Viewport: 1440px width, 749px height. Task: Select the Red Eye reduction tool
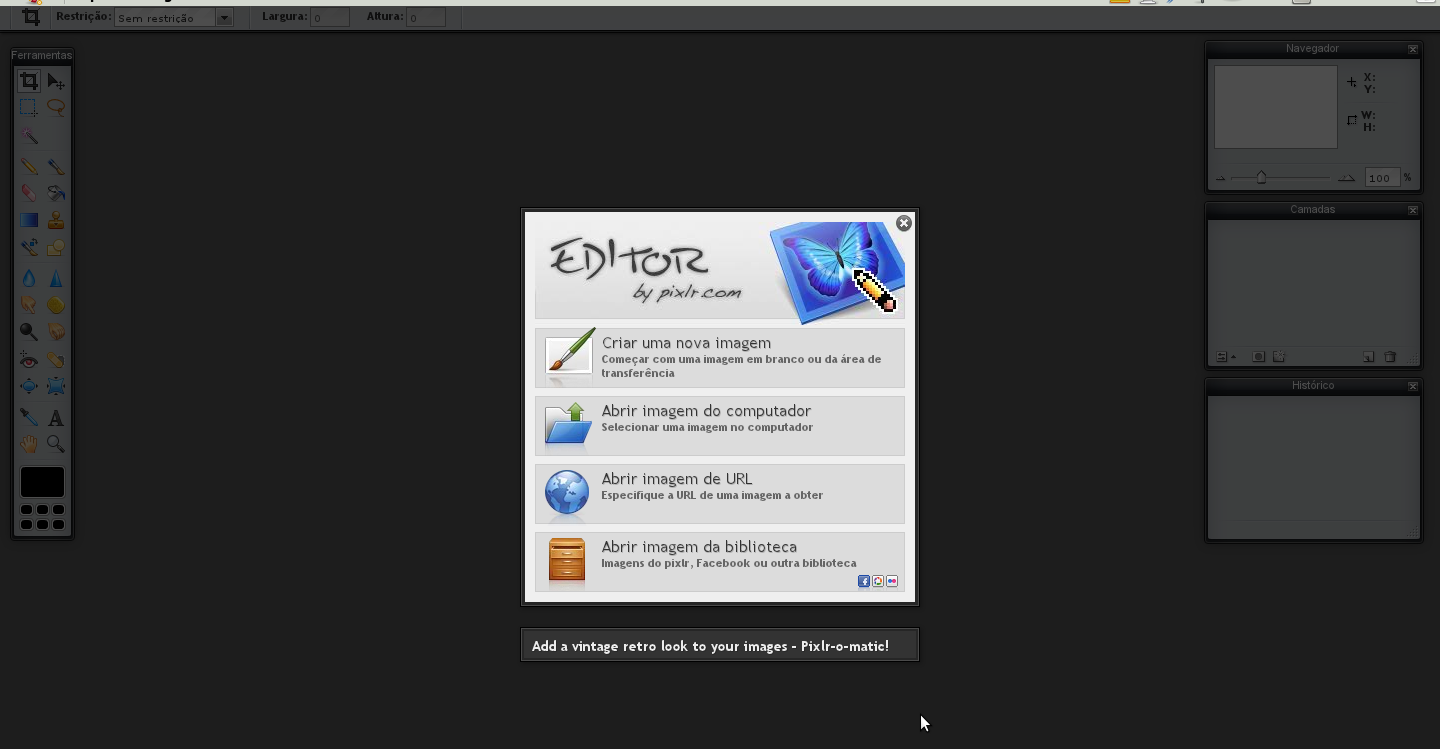[x=29, y=360]
